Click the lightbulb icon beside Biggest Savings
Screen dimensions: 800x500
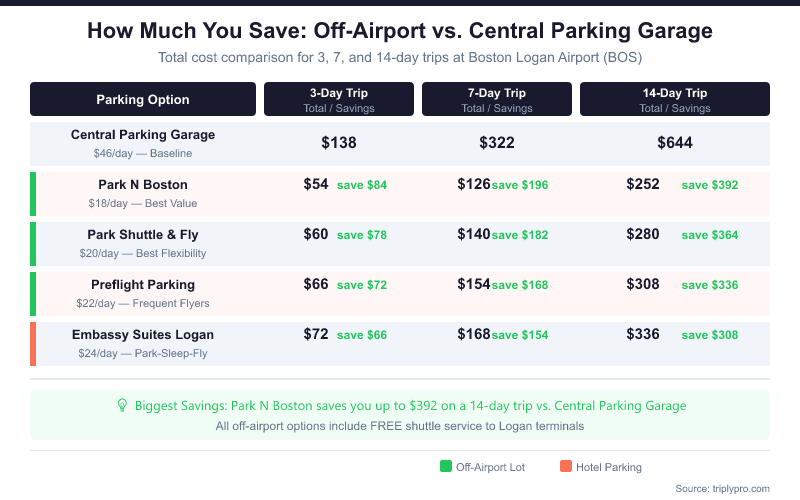[x=123, y=406]
